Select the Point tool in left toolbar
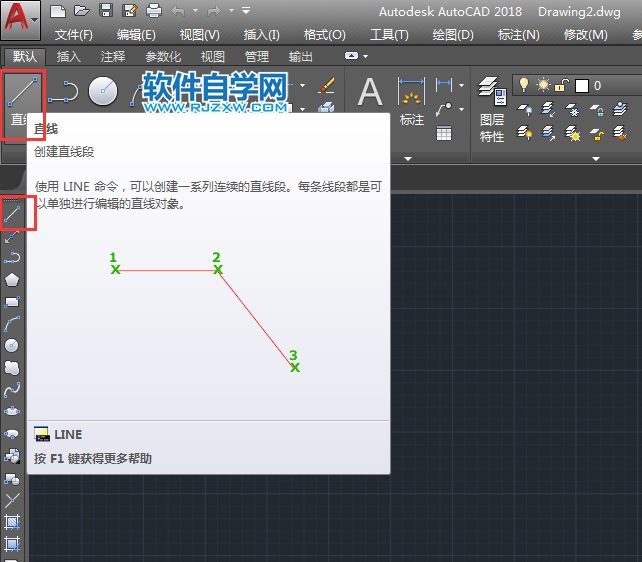 [x=12, y=500]
